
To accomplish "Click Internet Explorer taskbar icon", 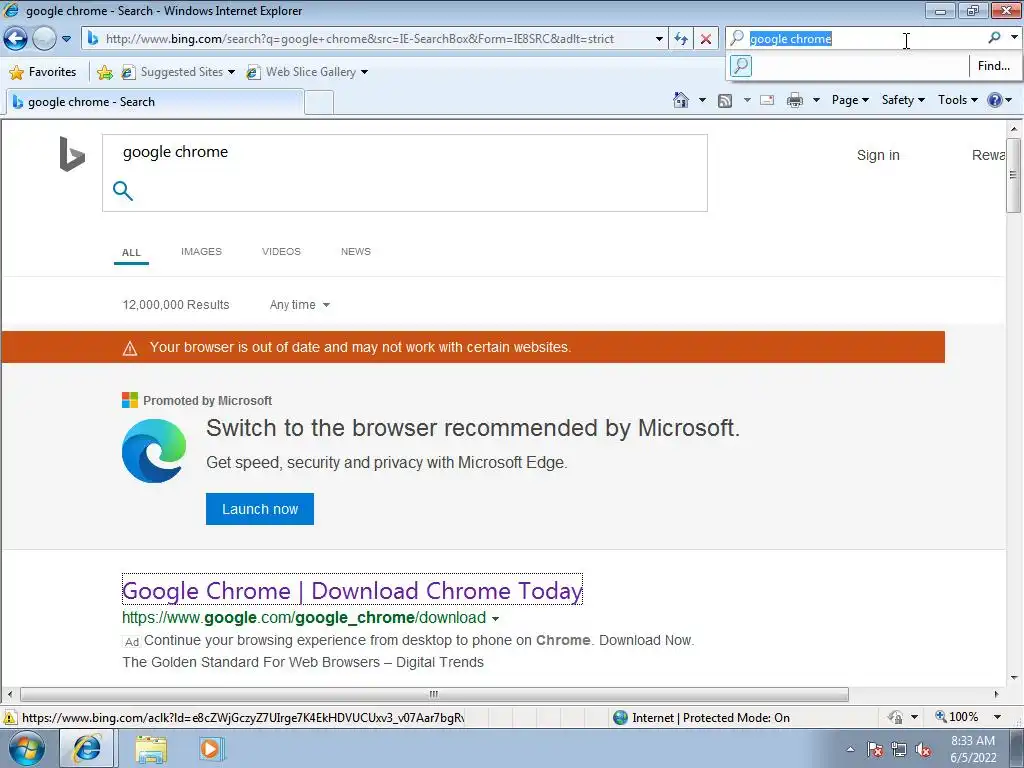I will coord(87,748).
